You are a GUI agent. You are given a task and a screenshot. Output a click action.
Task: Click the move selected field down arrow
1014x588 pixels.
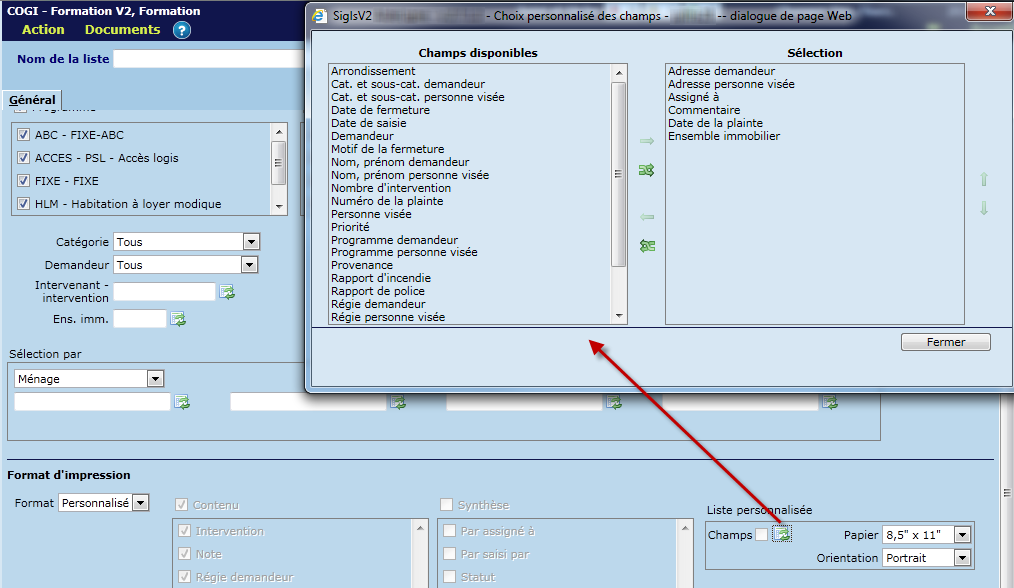click(x=983, y=208)
